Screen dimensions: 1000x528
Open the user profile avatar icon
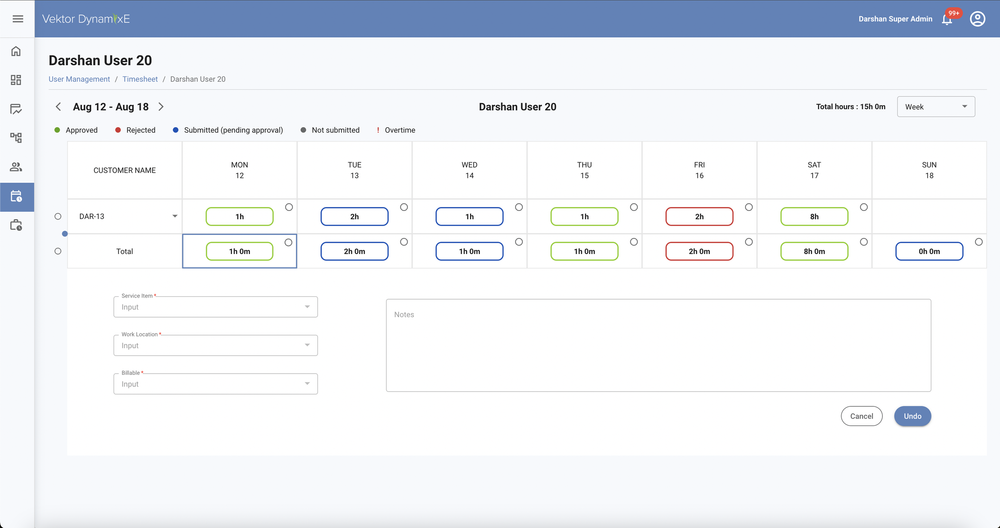[978, 18]
